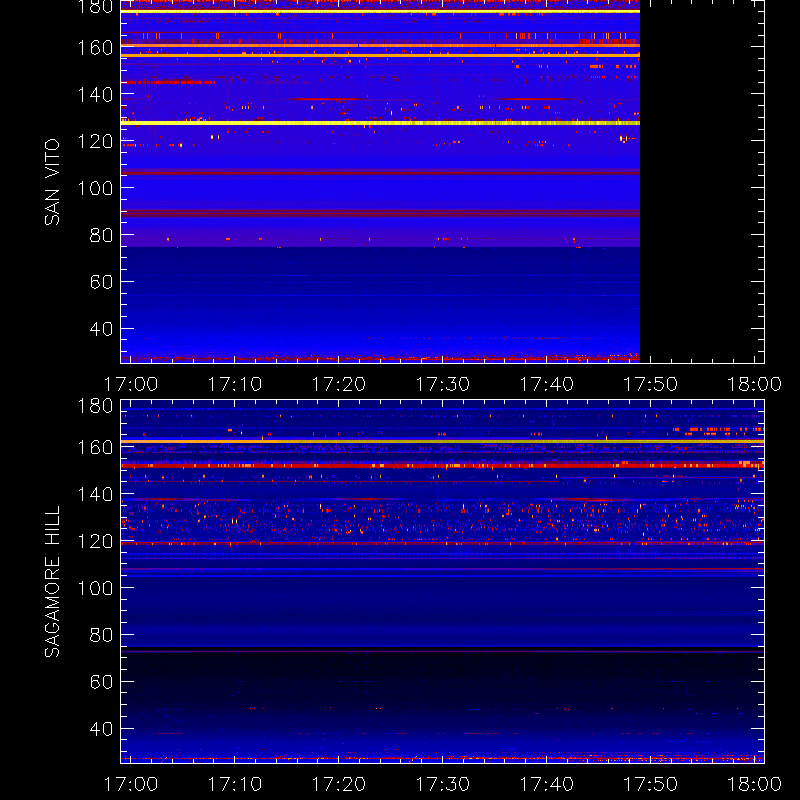This screenshot has height=800, width=800.
Task: Select the 160 tick label on the San Vito plot
Action: coord(95,48)
